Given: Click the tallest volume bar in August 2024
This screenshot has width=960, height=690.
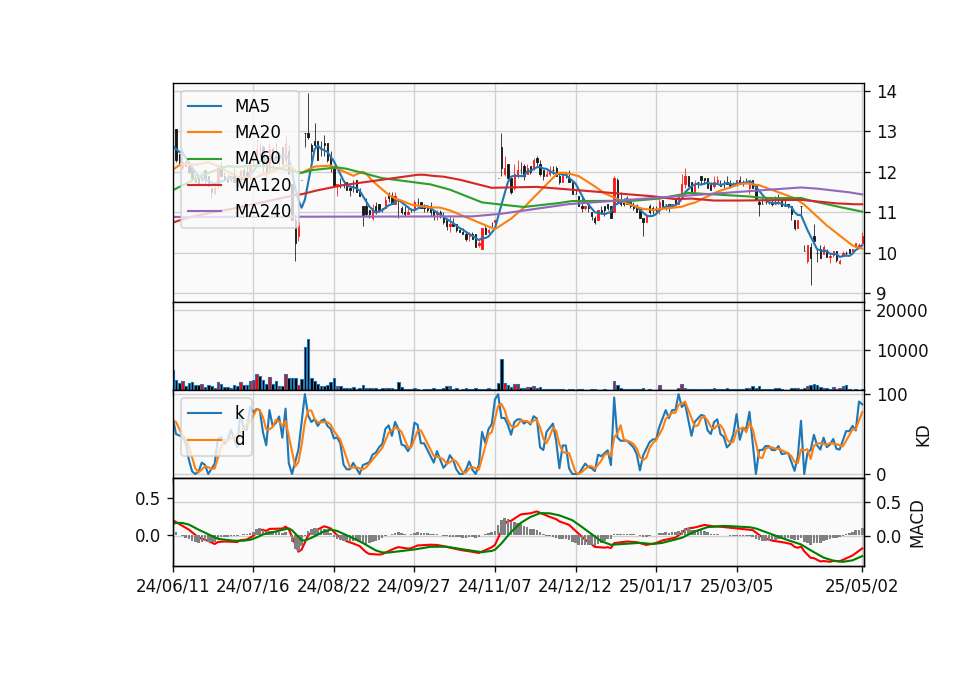Looking at the screenshot, I should click(309, 365).
